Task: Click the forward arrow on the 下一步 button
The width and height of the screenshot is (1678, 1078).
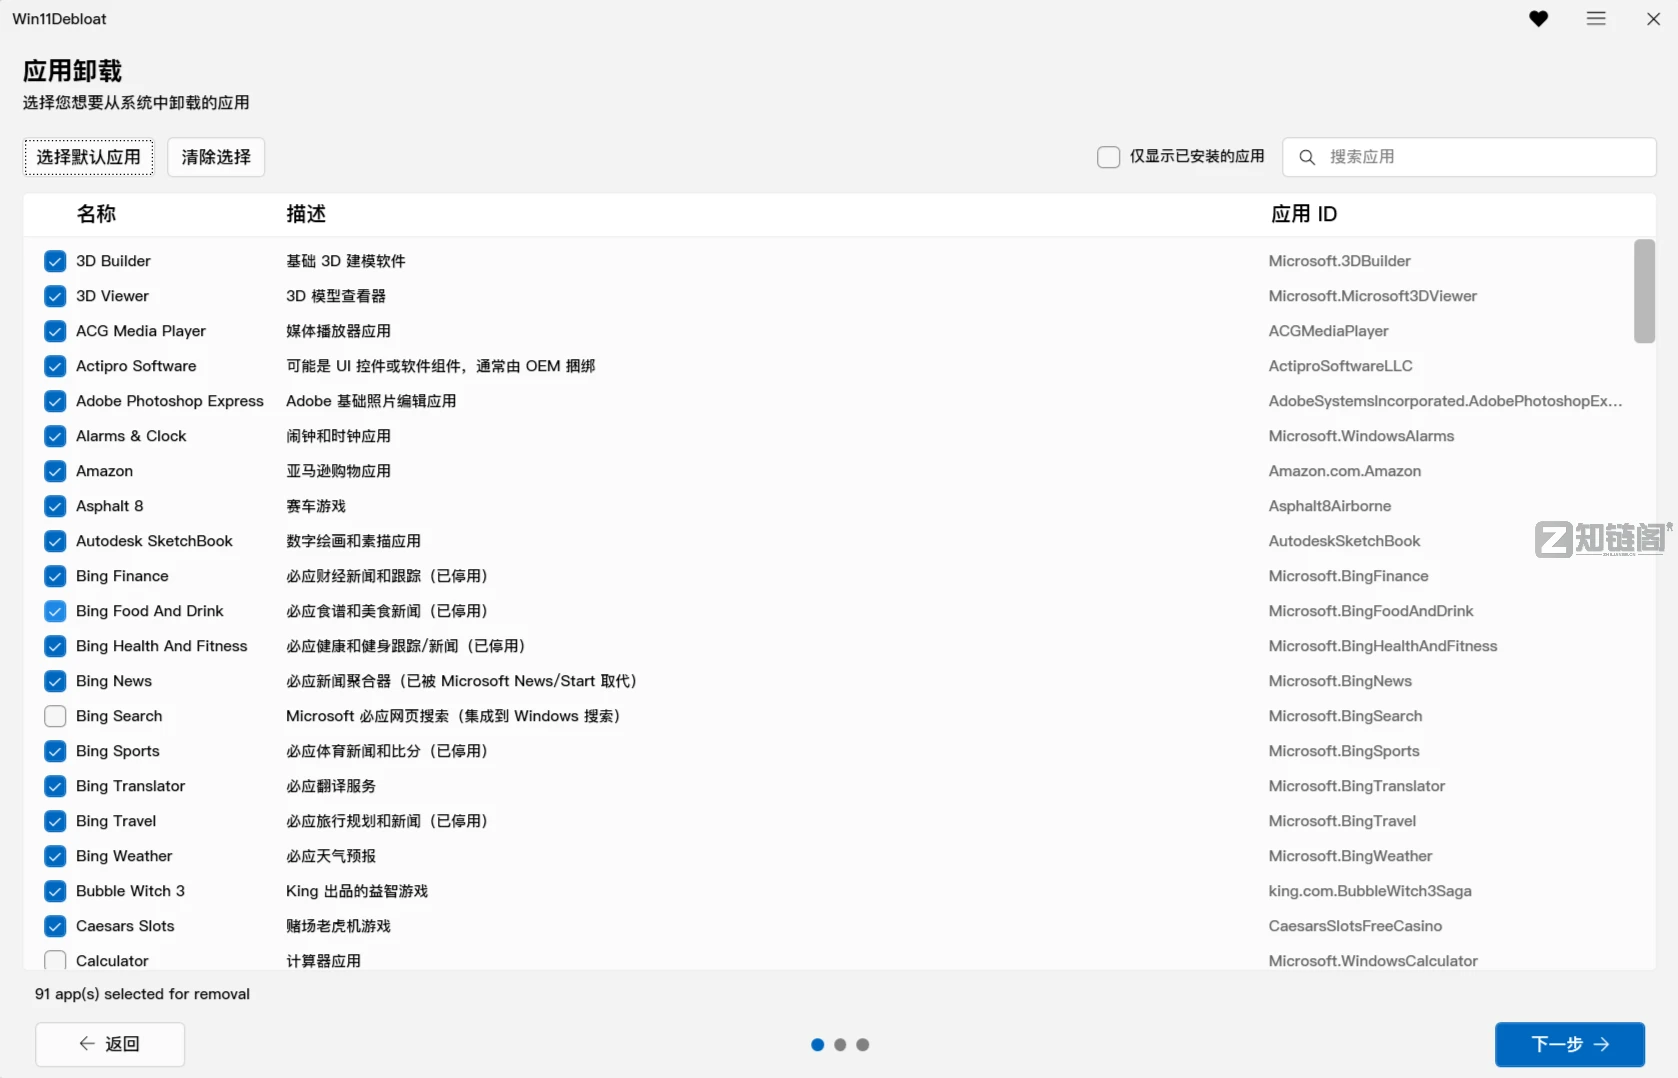Action: click(1602, 1043)
